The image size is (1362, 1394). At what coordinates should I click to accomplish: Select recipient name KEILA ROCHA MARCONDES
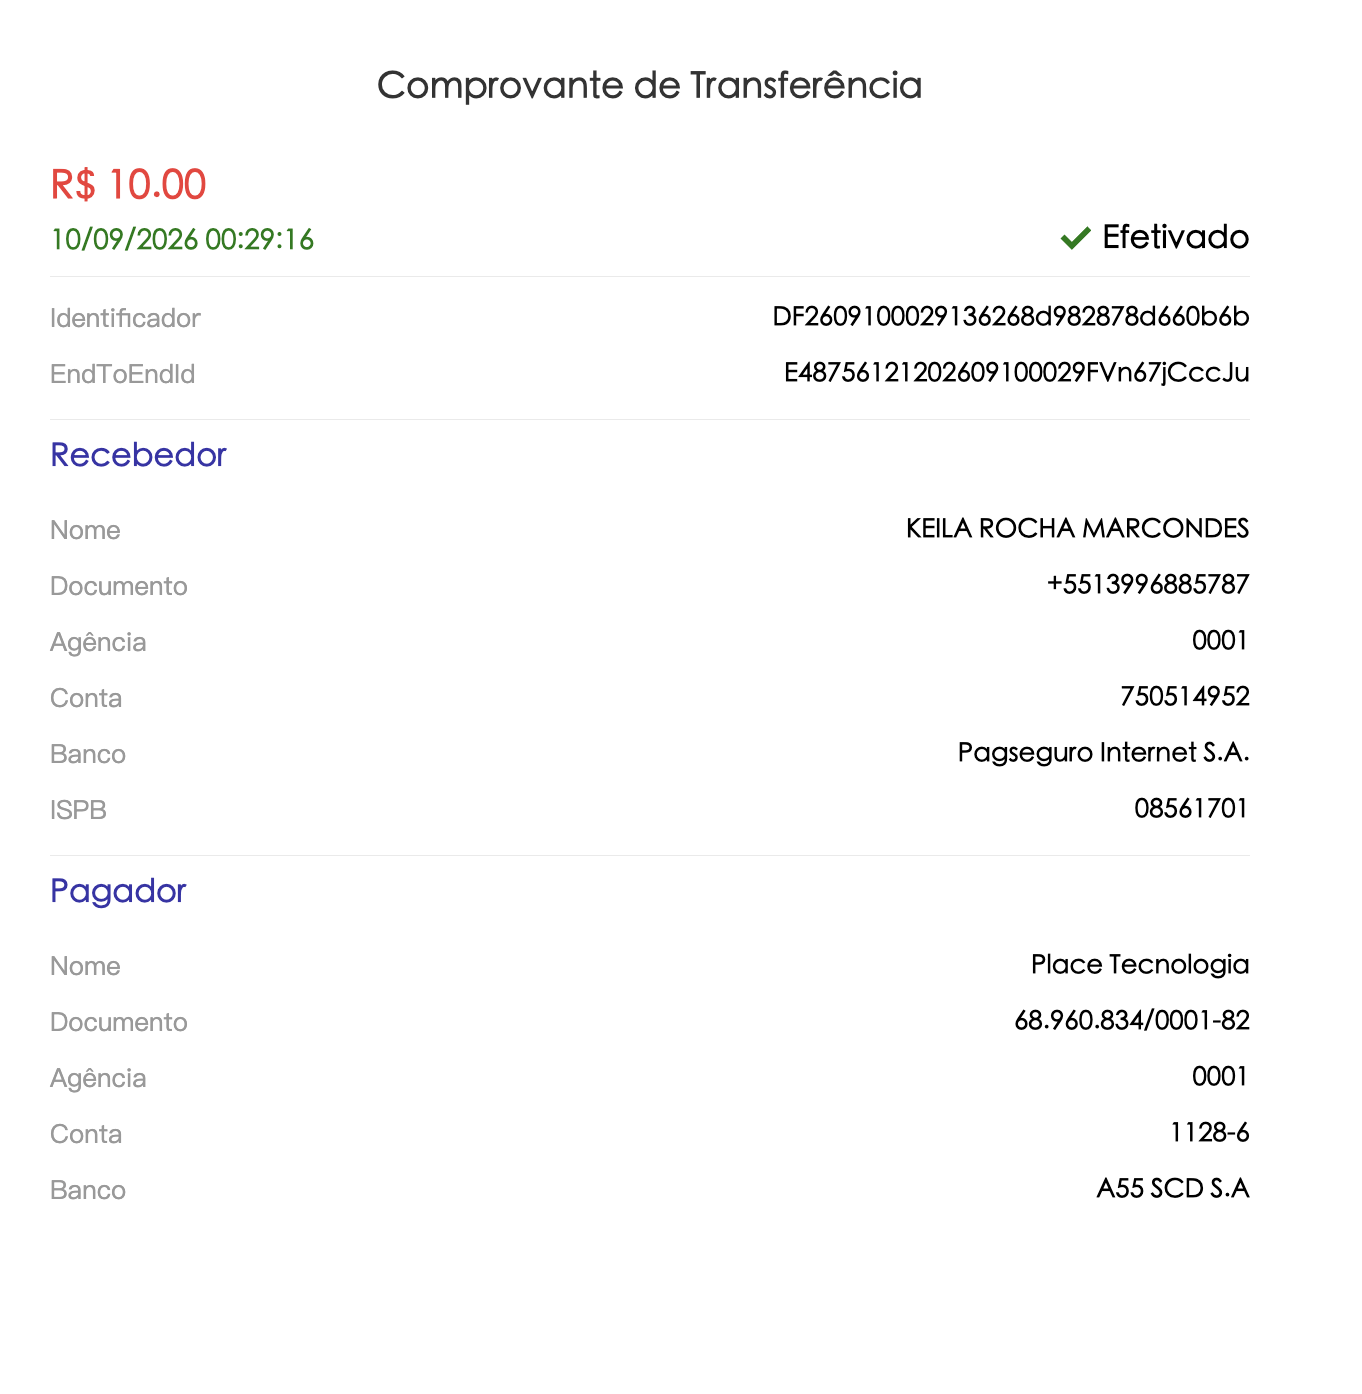point(1078,528)
